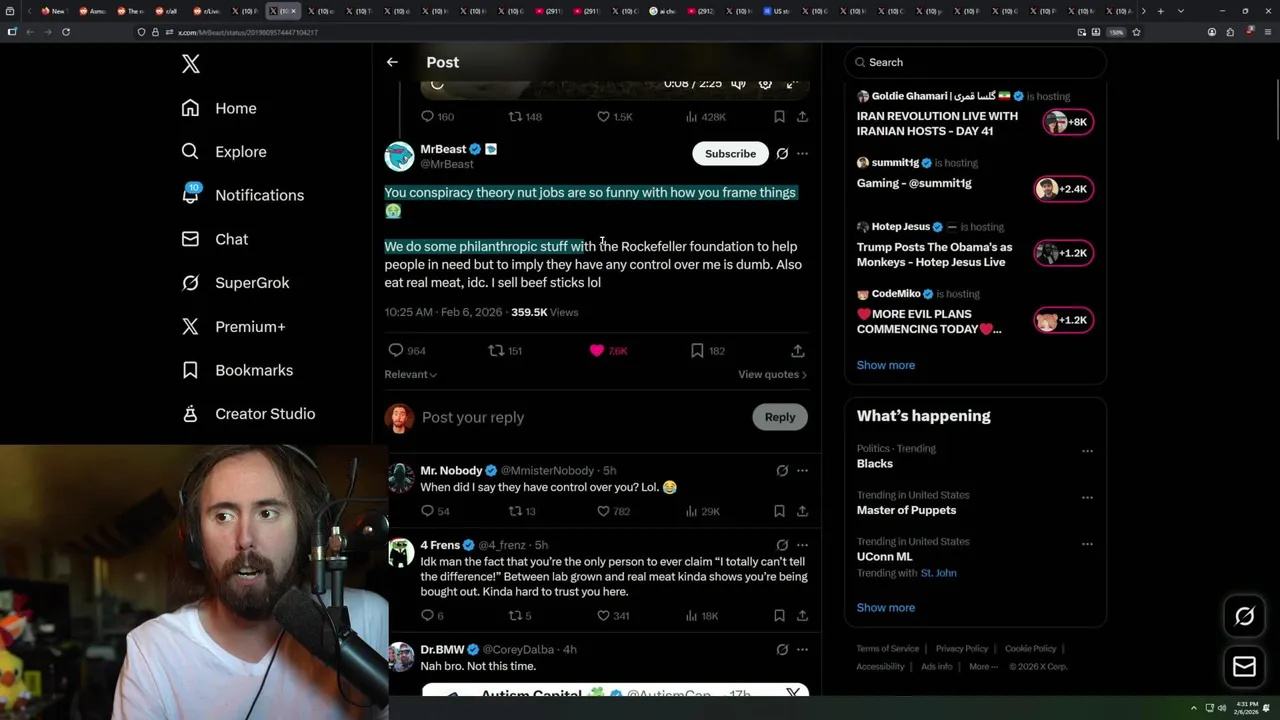Reload the browser page

click(66, 32)
